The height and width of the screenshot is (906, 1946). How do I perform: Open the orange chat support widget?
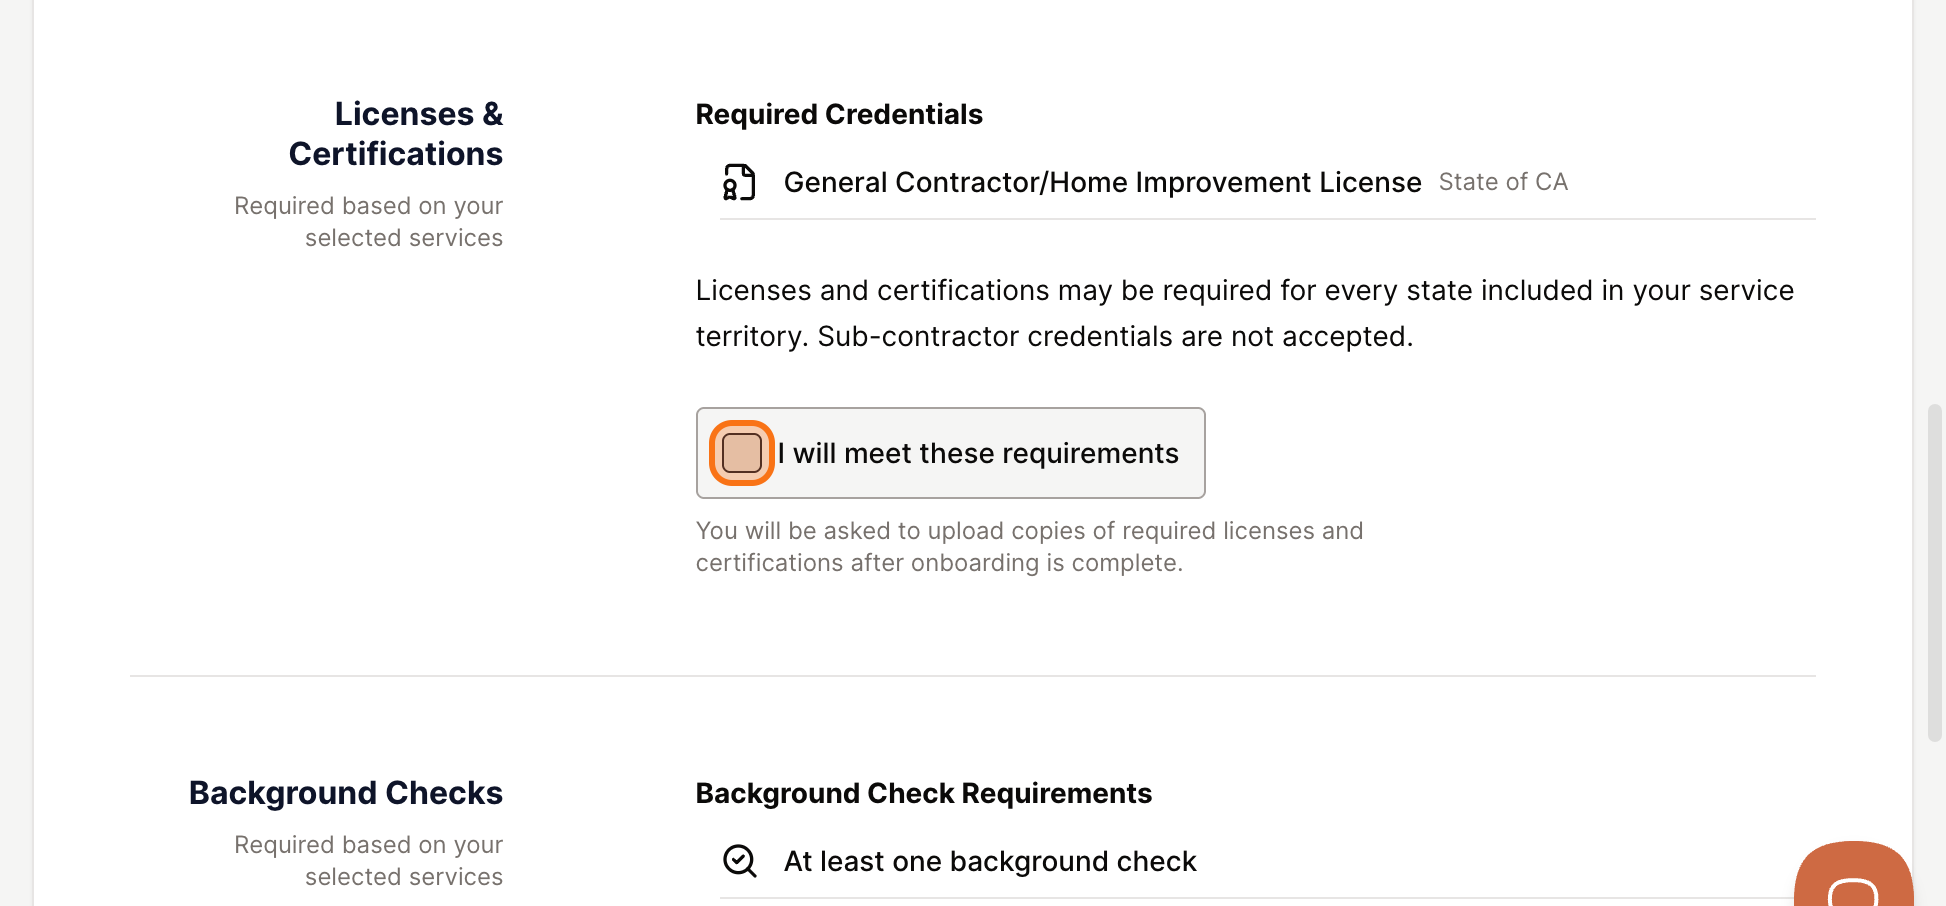[1853, 874]
